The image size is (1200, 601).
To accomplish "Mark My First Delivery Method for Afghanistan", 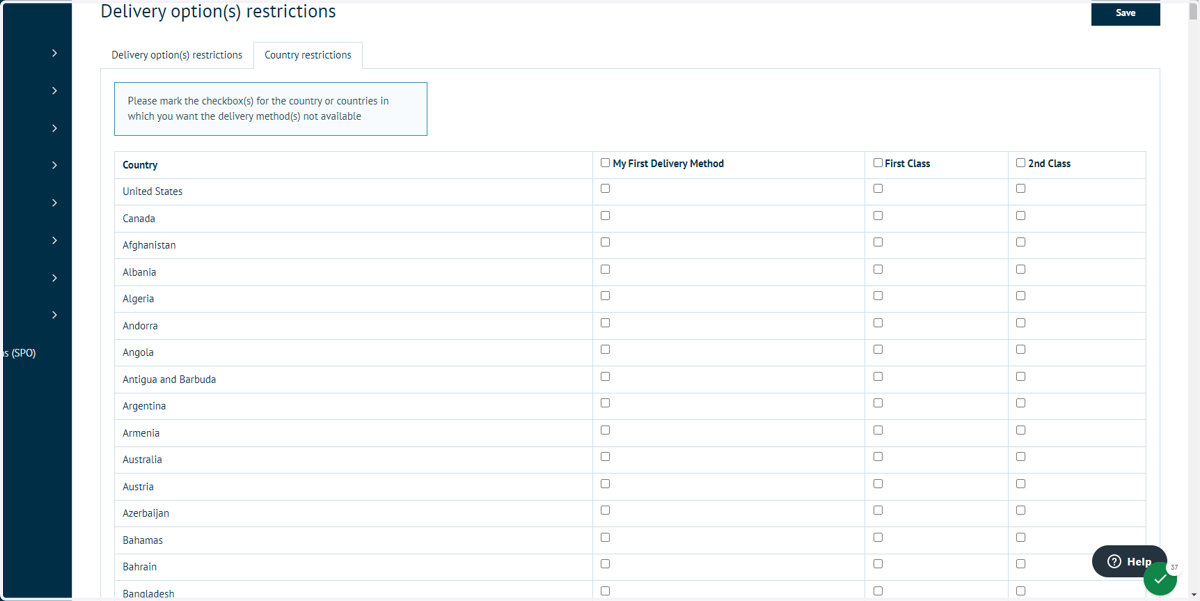I will click(x=605, y=242).
